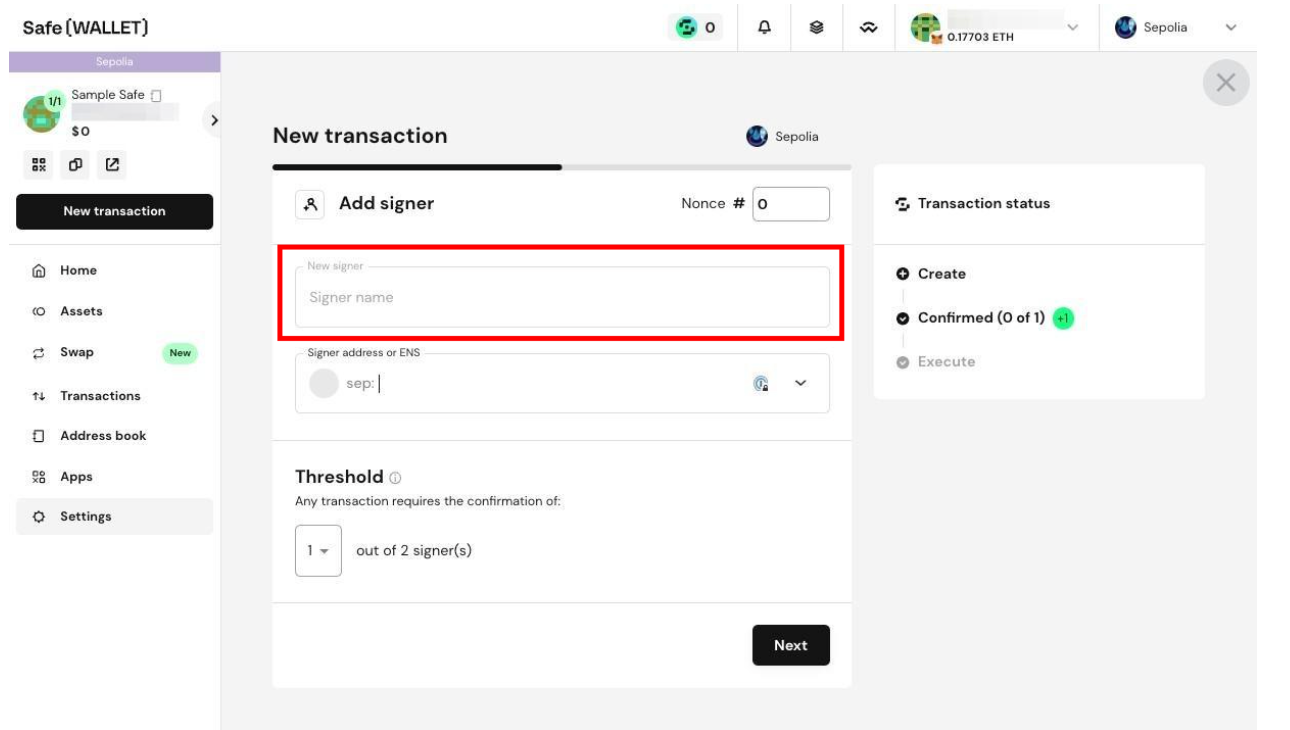1290x730 pixels.
Task: Click the Next button
Action: pos(790,645)
